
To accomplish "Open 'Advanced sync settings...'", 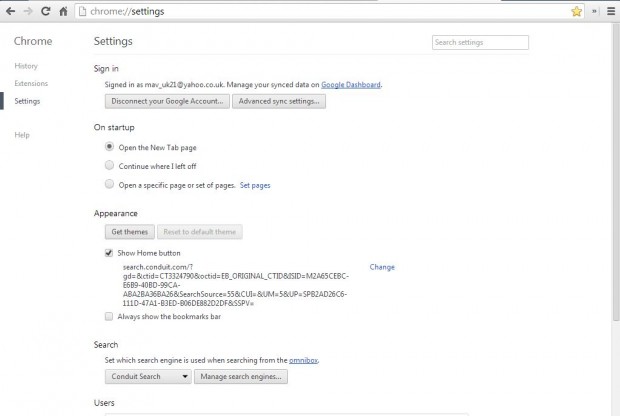I will coord(279,101).
